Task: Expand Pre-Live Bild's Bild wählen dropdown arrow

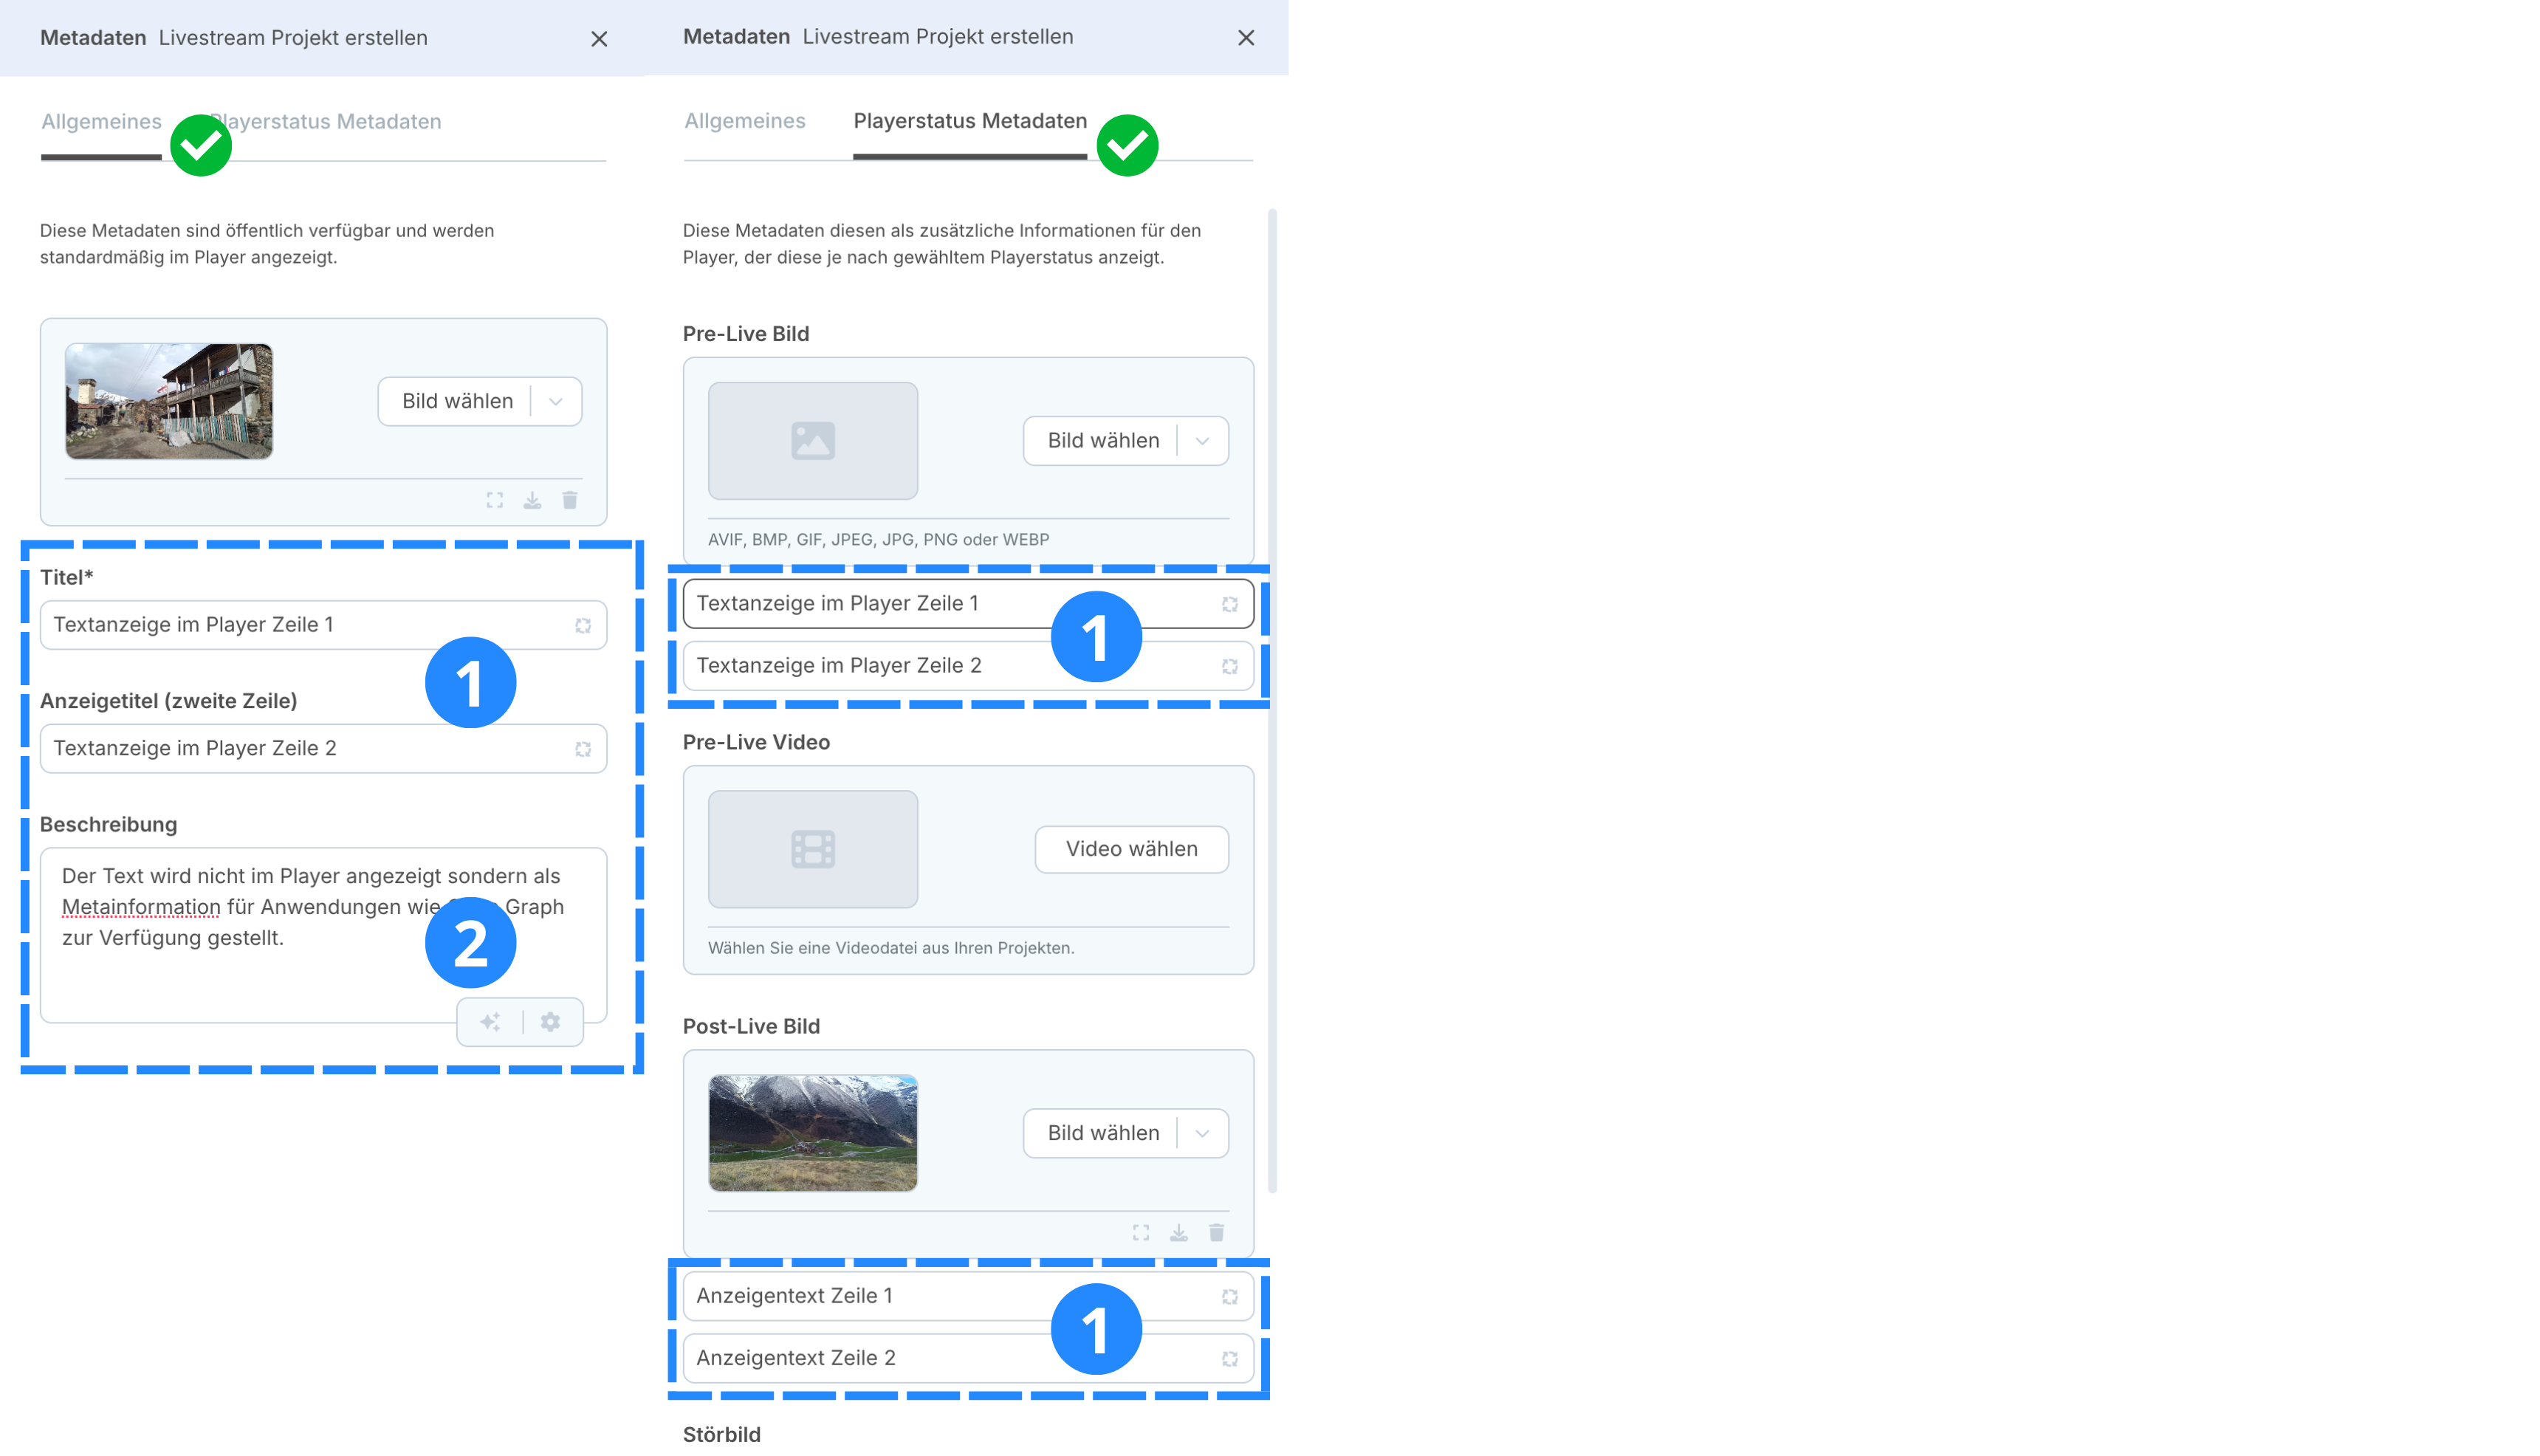Action: point(1202,441)
